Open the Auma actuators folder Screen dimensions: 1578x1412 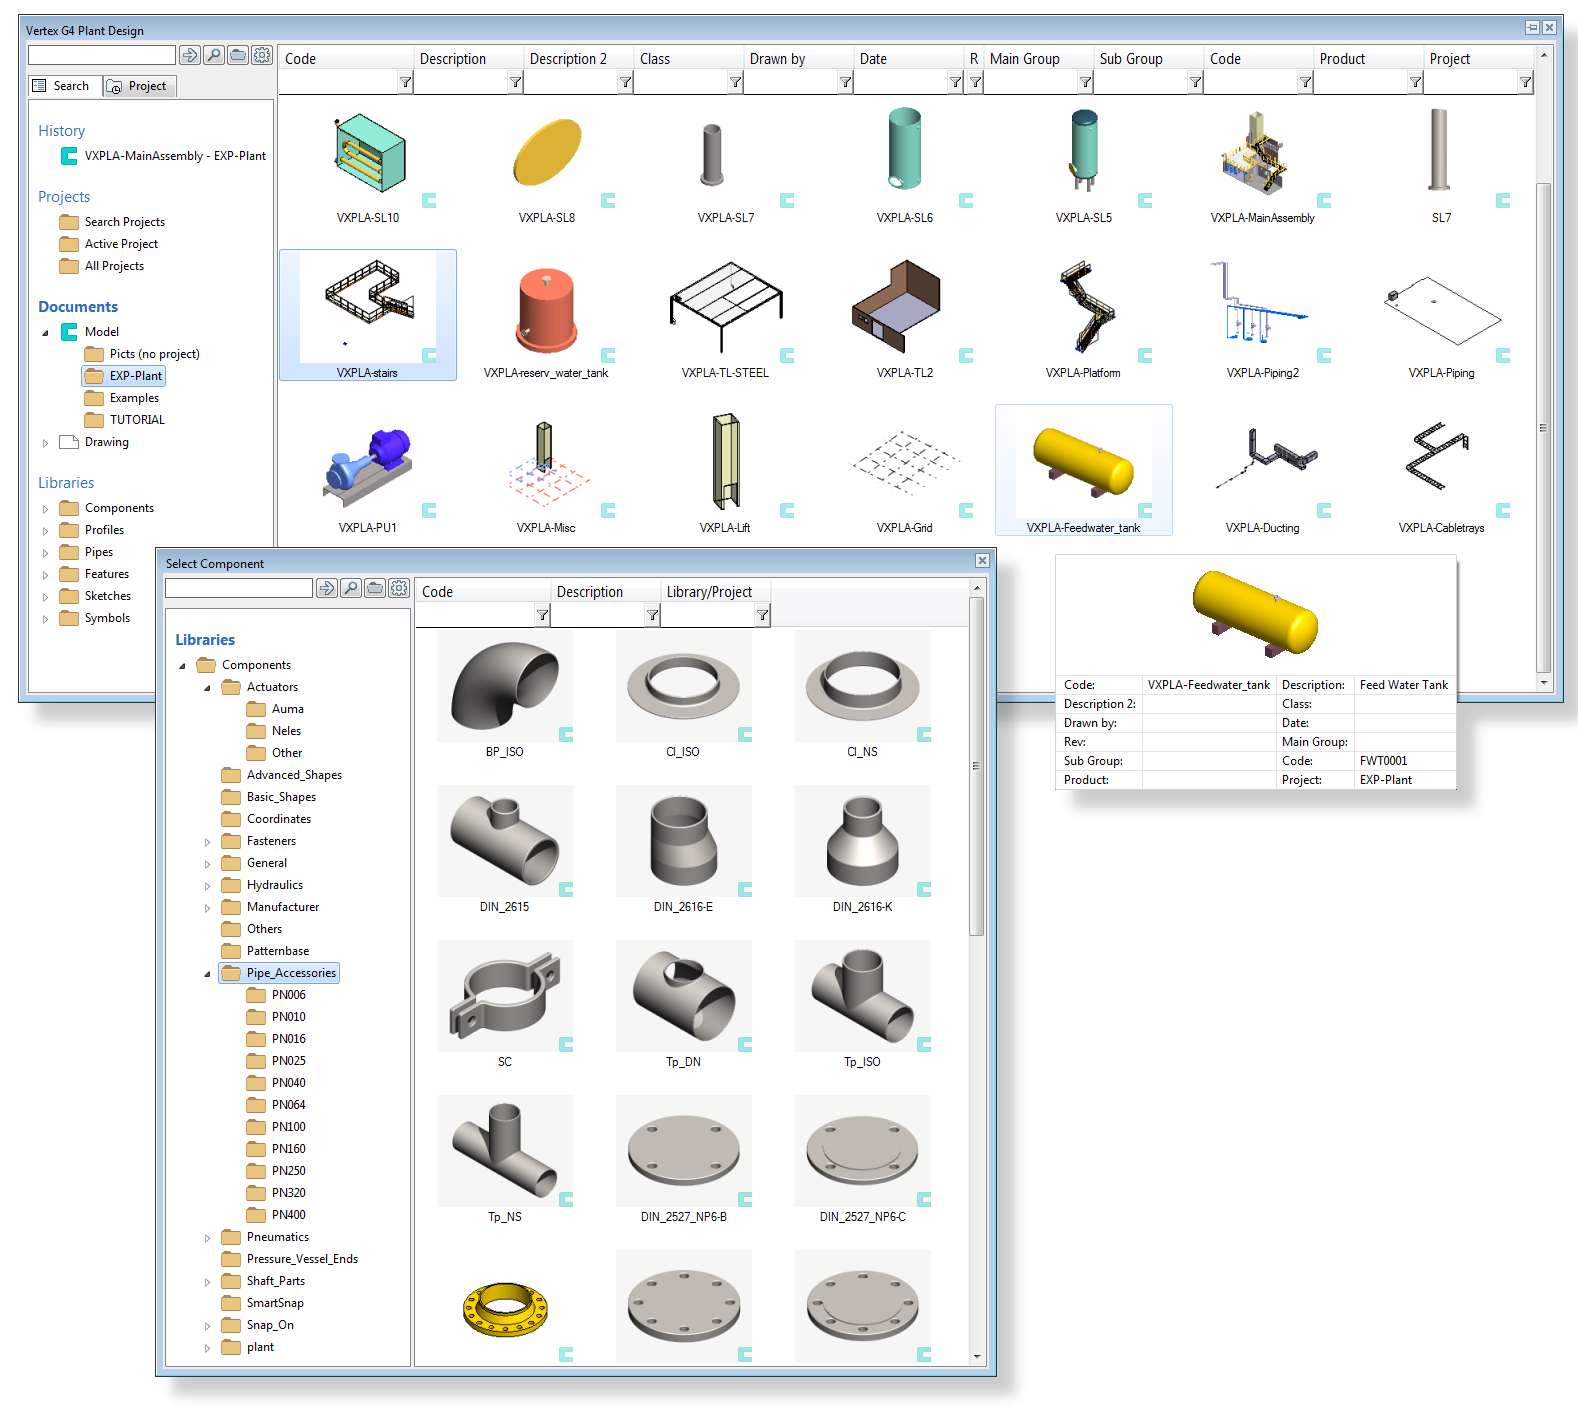click(275, 709)
